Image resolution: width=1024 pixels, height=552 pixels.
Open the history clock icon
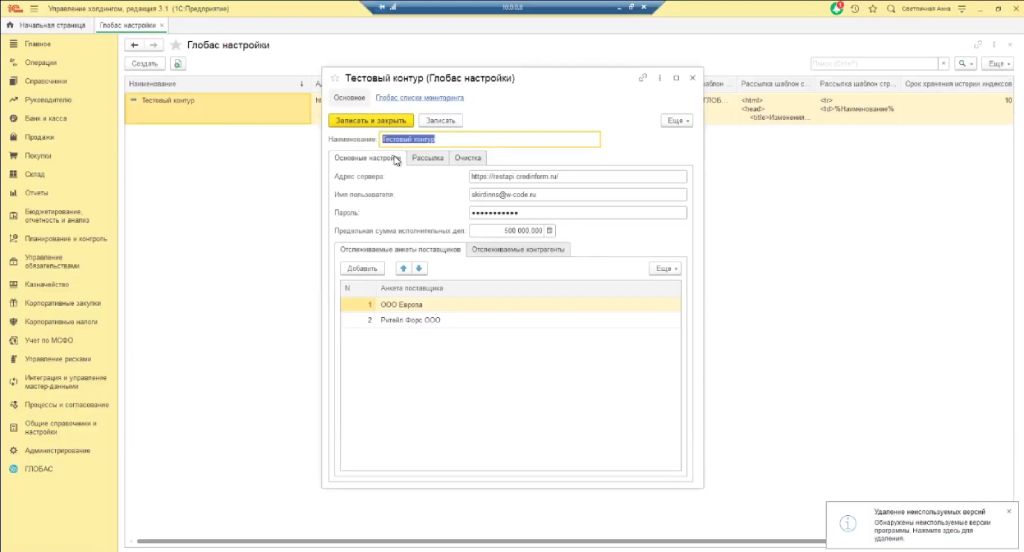[x=856, y=8]
